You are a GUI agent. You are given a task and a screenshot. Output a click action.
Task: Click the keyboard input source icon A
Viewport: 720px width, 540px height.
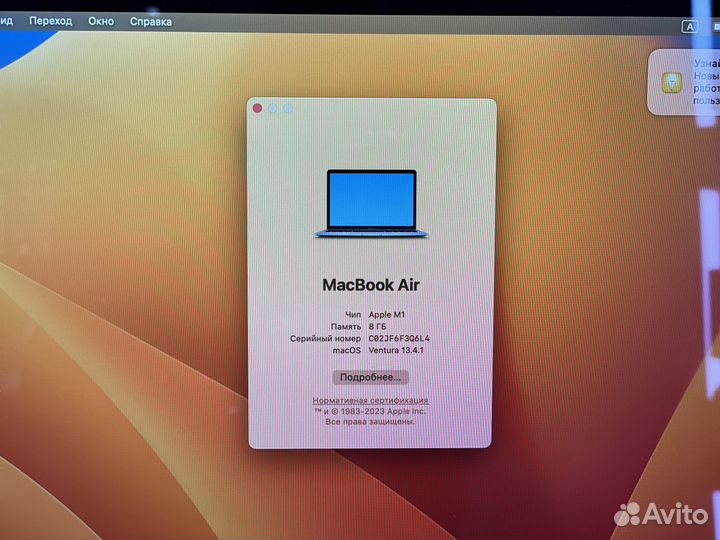click(x=689, y=27)
